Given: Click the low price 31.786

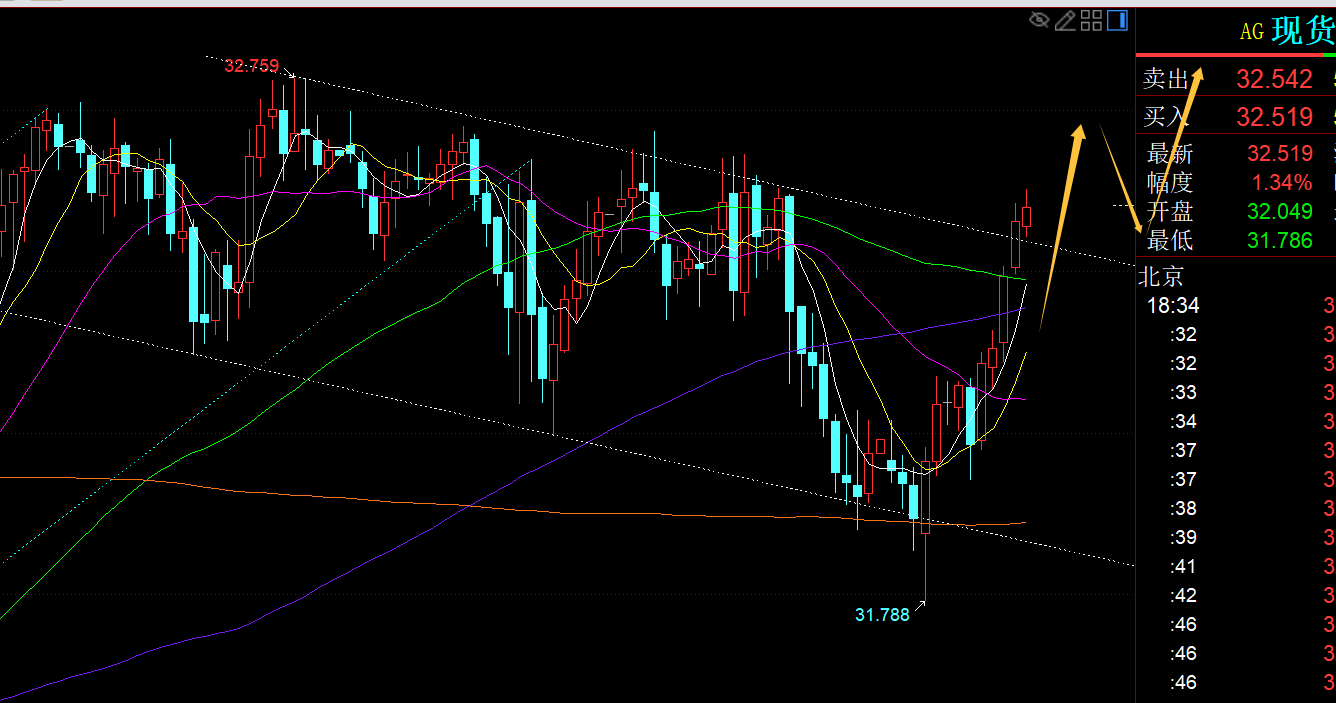Looking at the screenshot, I should (1279, 240).
